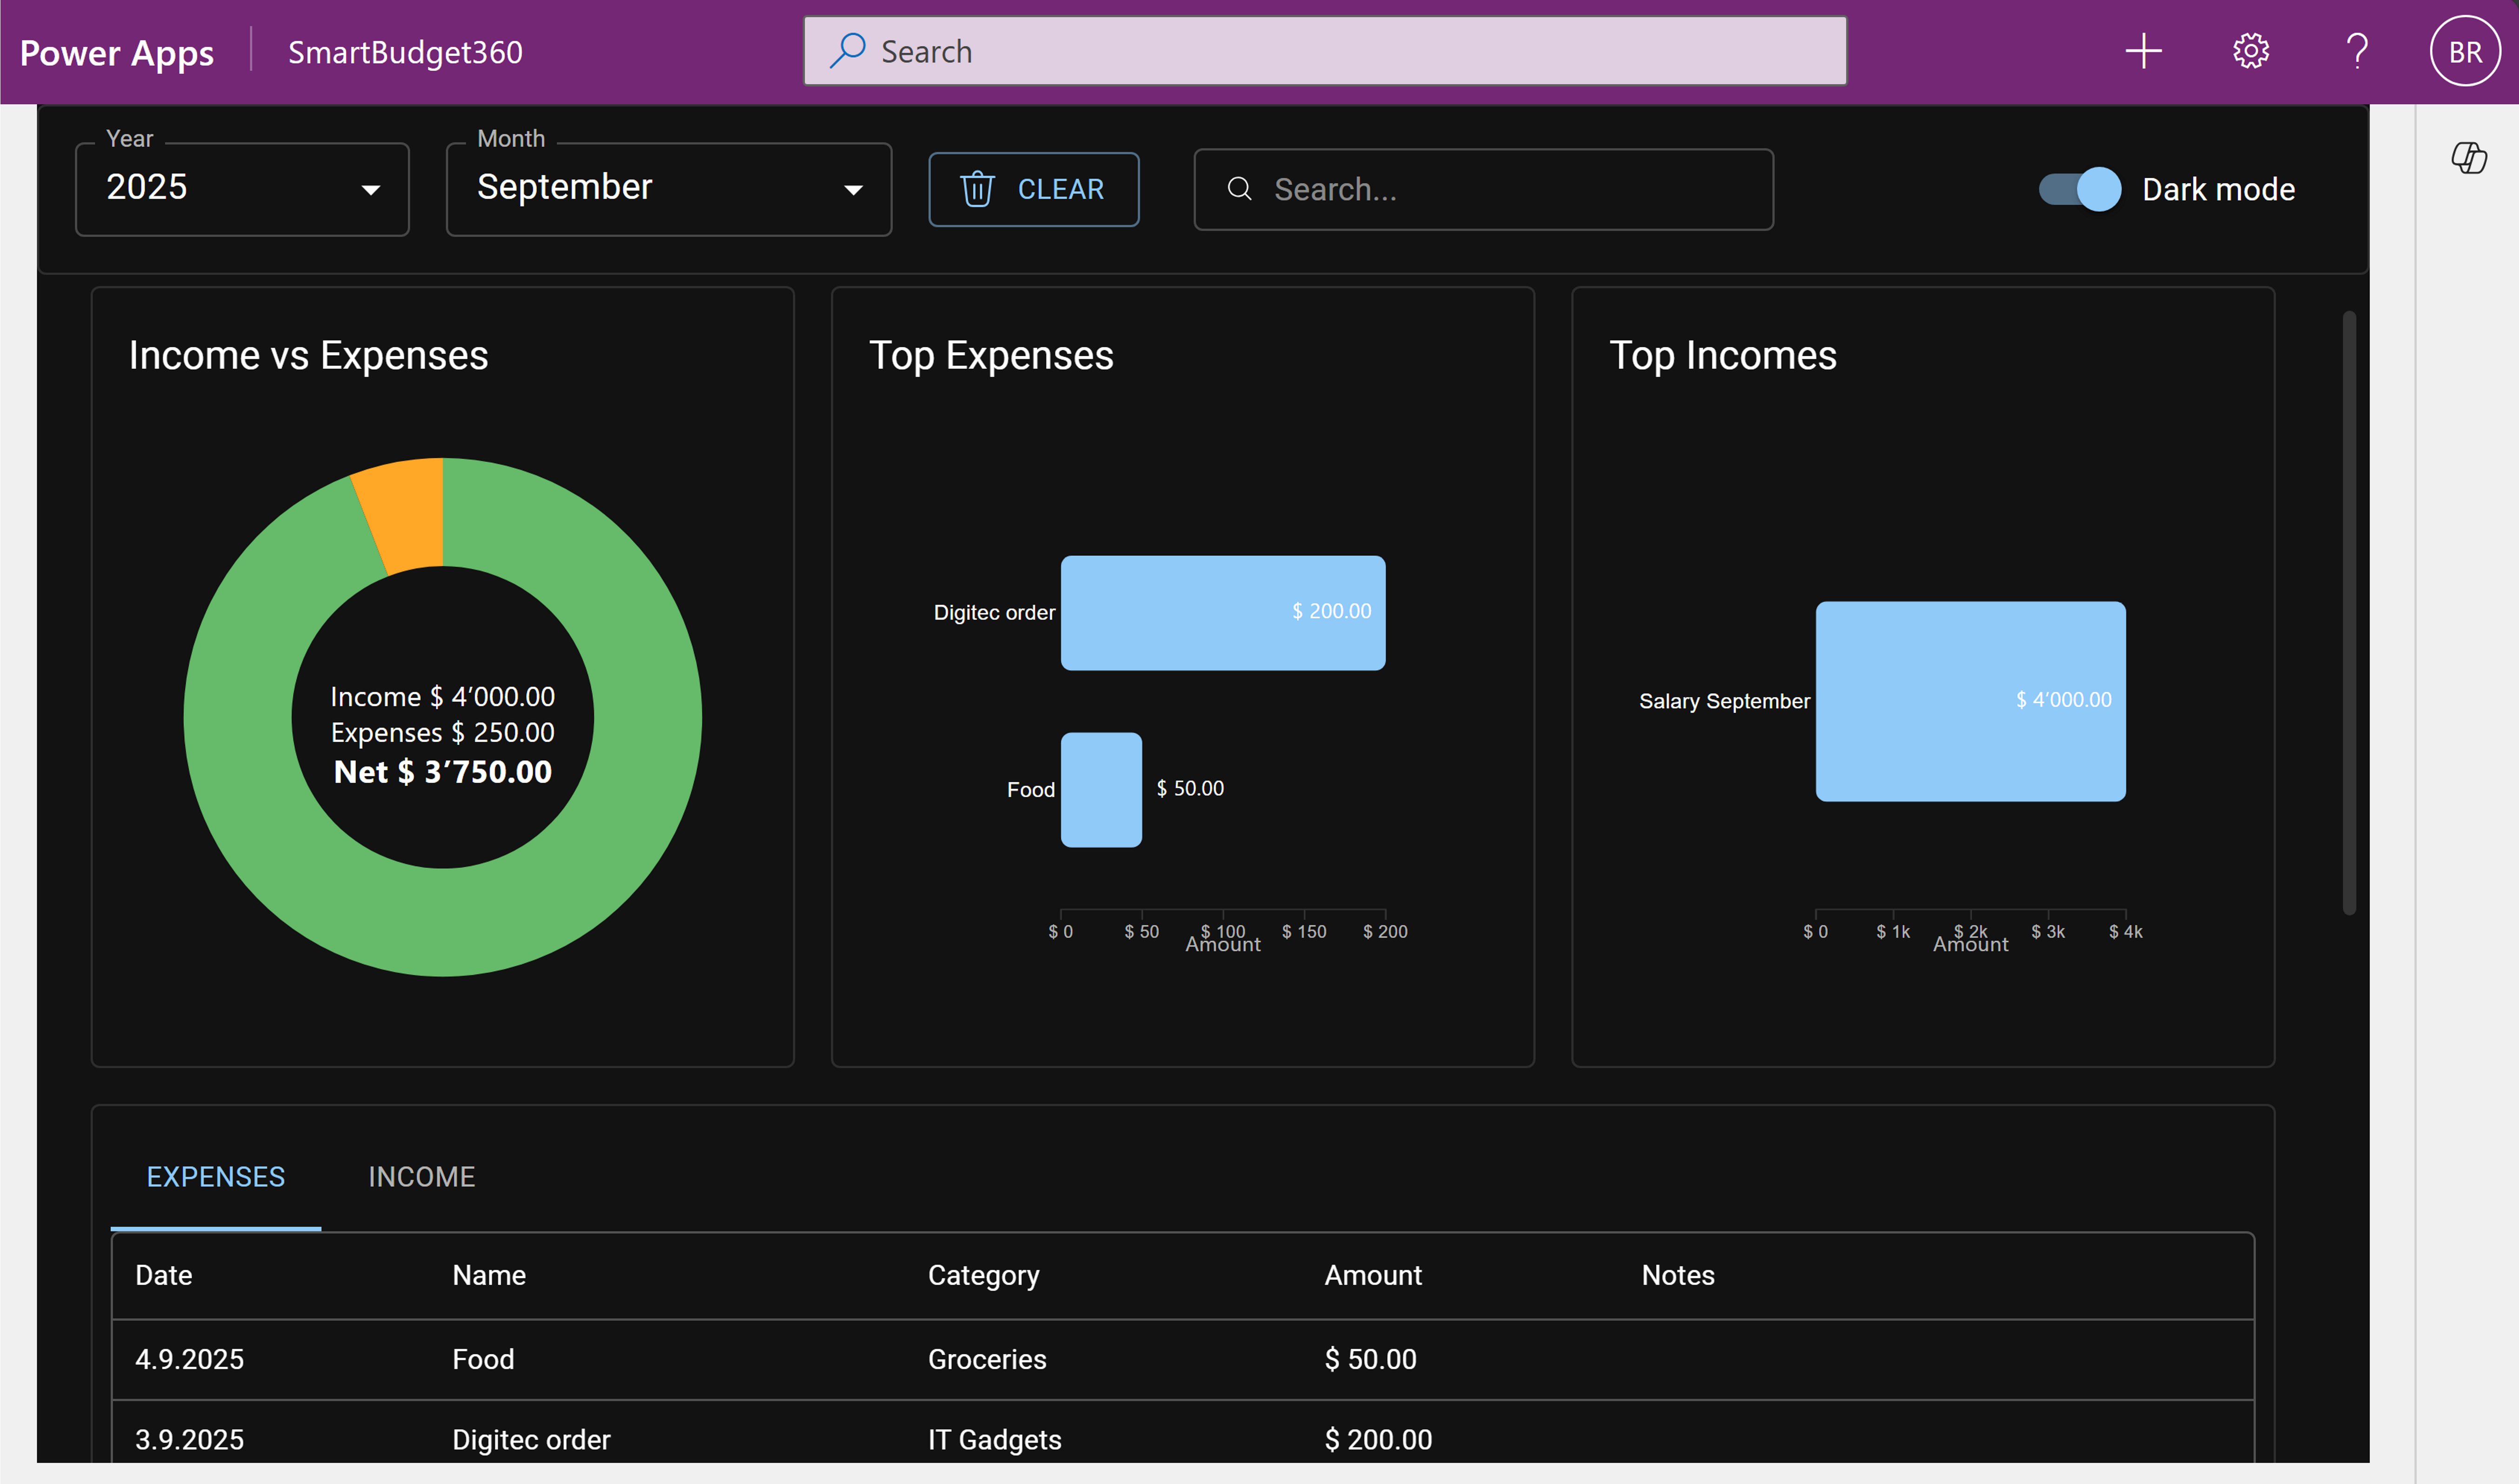Click the Net $ 3'750.00 label
Screen dimensions: 2519x1484
442,772
